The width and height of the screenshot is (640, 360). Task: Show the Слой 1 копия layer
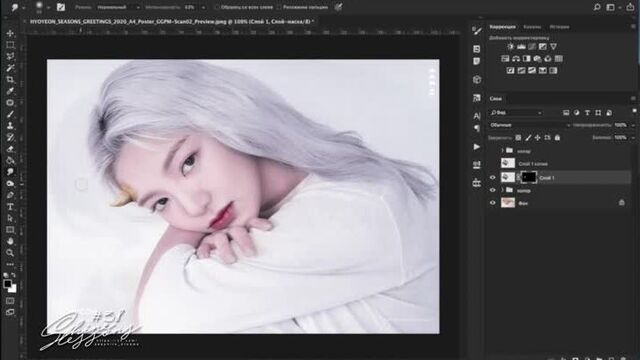(x=493, y=164)
